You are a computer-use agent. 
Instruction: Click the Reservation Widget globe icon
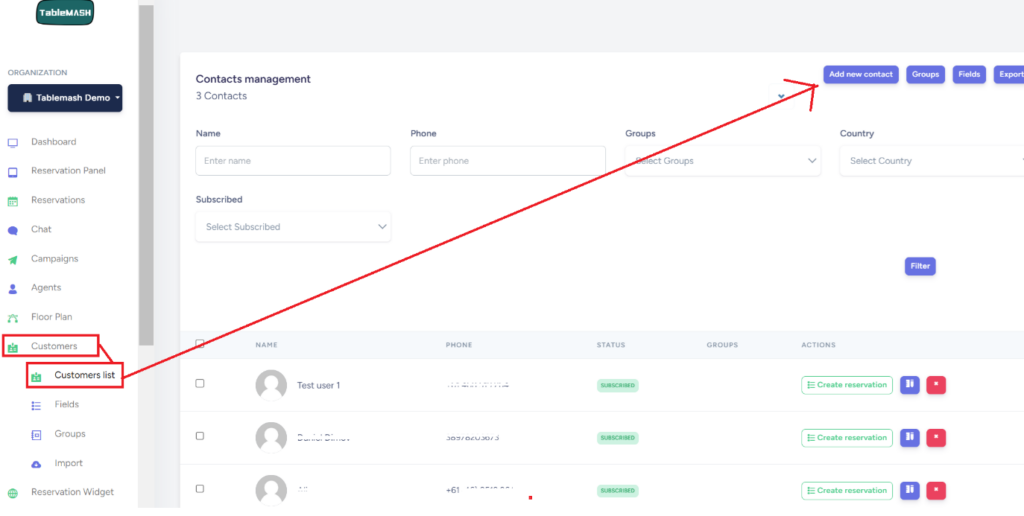pos(13,492)
